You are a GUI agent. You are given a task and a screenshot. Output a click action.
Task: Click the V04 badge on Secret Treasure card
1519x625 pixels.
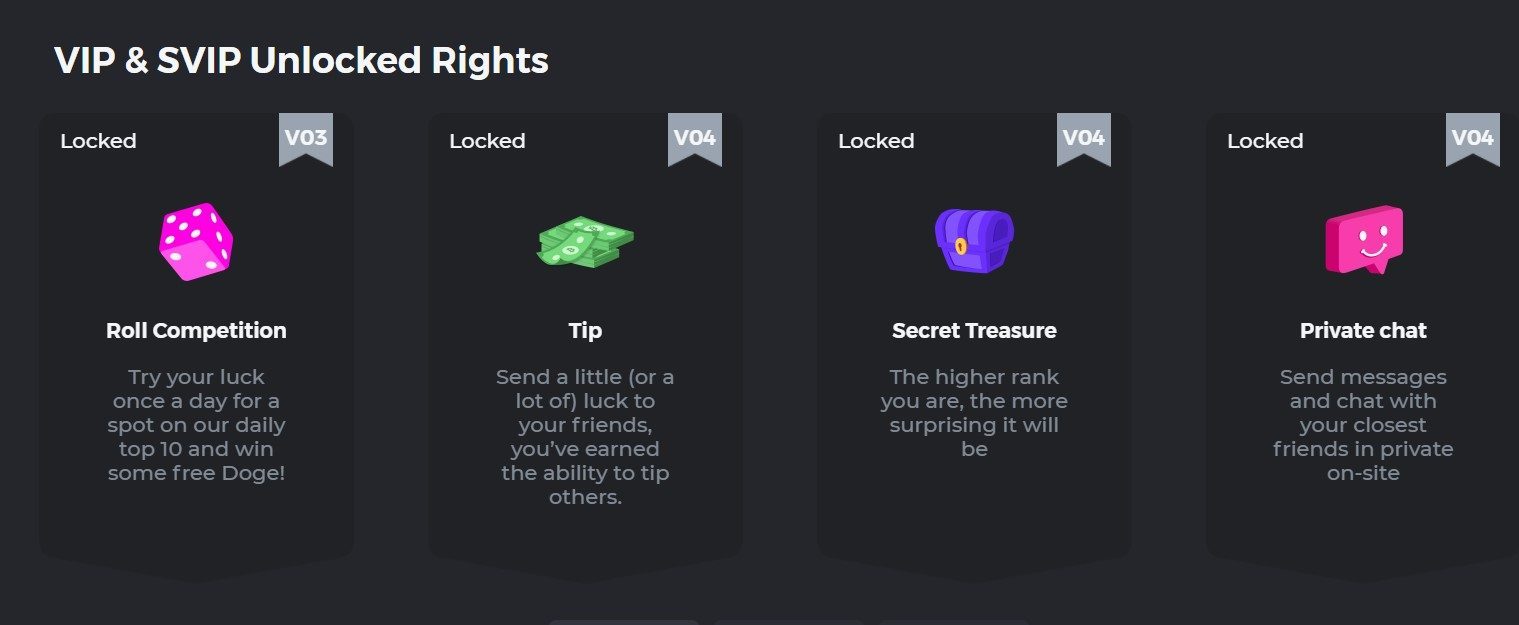coord(1084,140)
